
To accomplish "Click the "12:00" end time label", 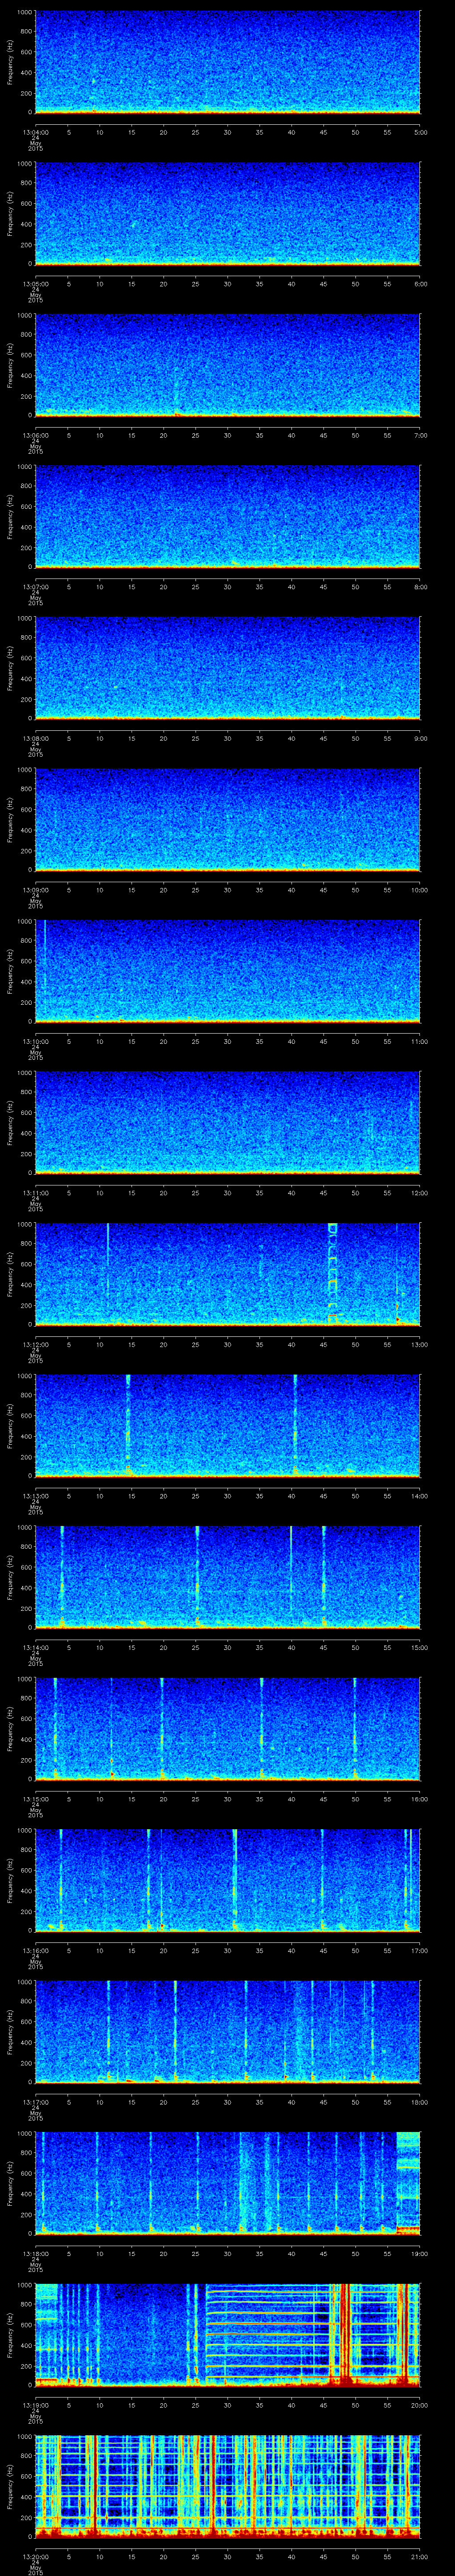I will (x=420, y=1193).
